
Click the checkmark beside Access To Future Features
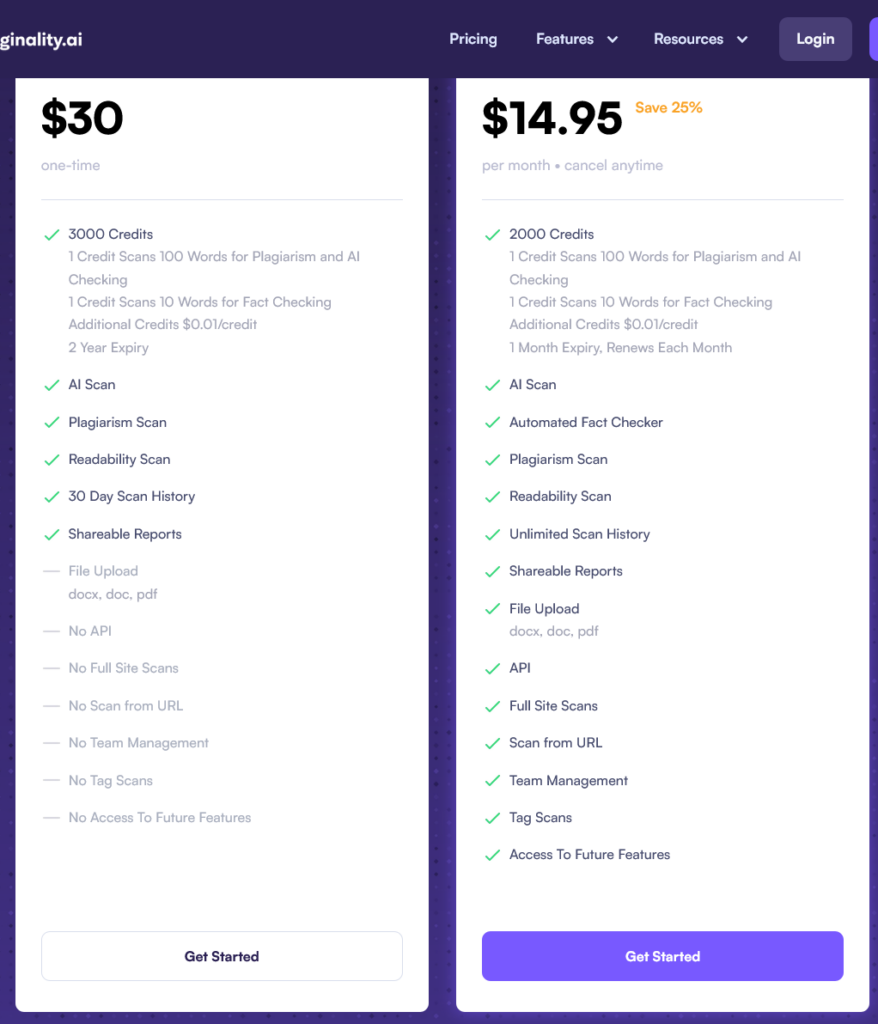tap(492, 855)
